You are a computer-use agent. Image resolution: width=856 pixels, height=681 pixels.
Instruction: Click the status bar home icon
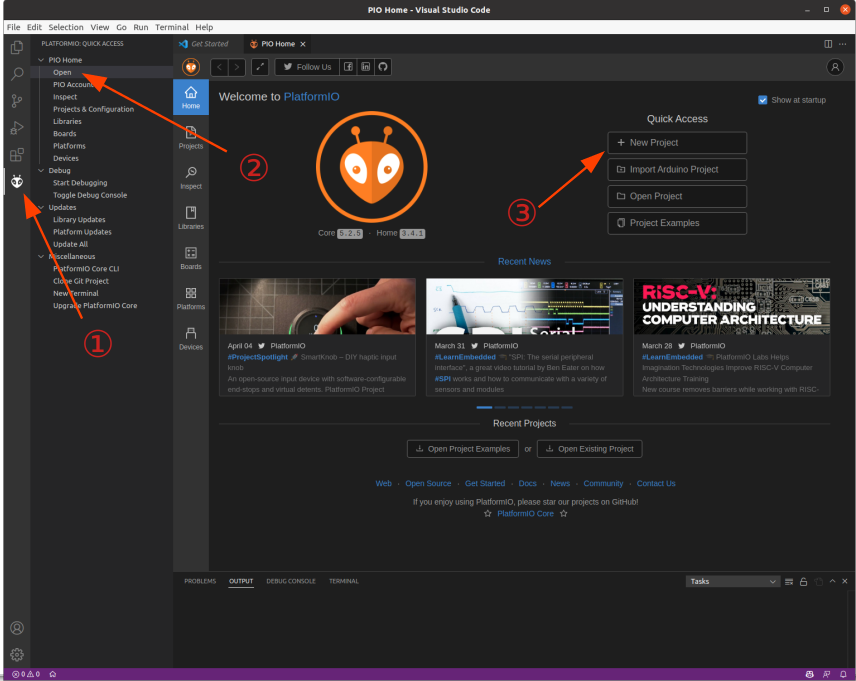53,674
